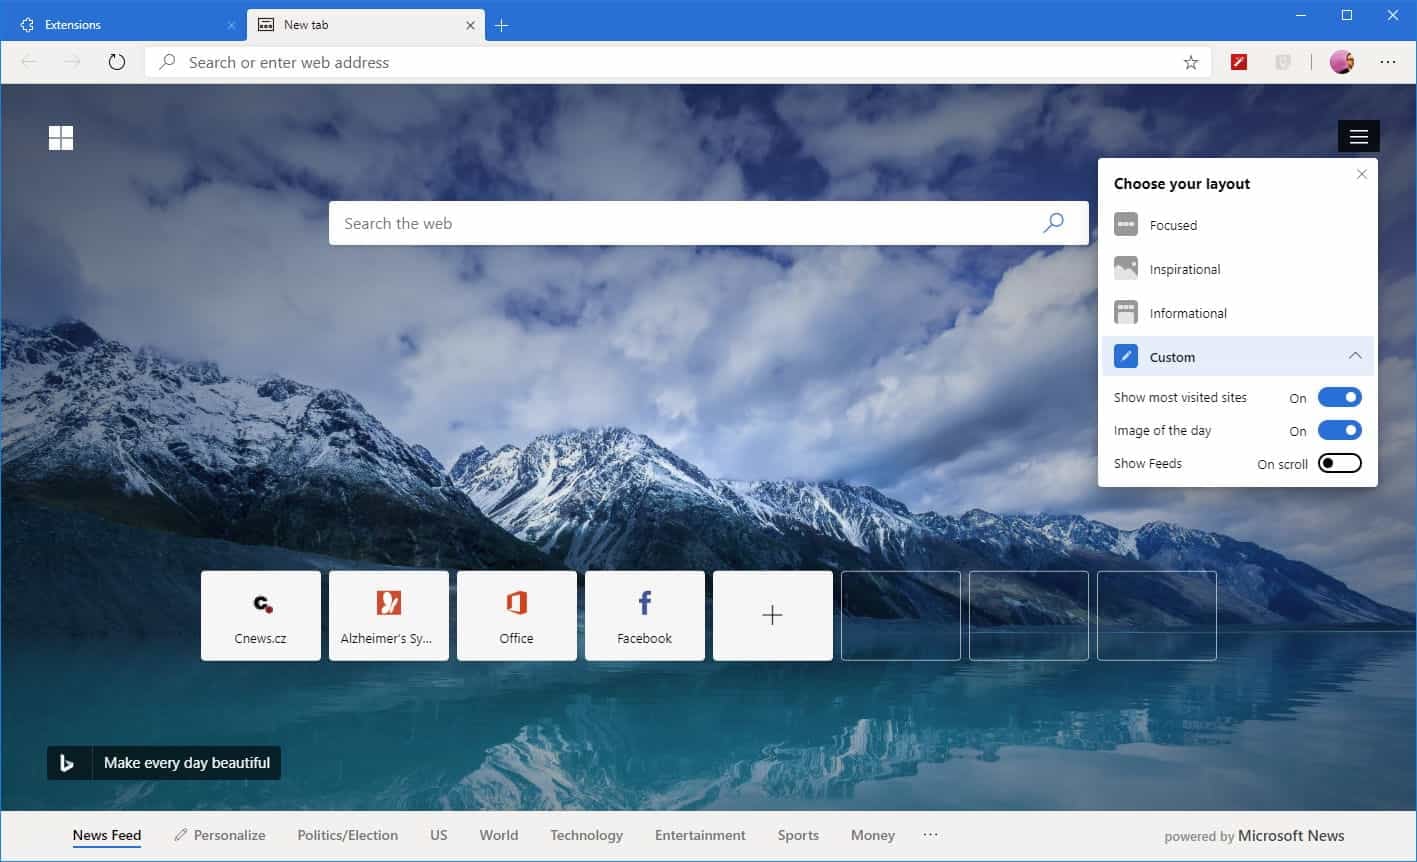The height and width of the screenshot is (862, 1417).
Task: Go back using the back arrow
Action: [28, 62]
